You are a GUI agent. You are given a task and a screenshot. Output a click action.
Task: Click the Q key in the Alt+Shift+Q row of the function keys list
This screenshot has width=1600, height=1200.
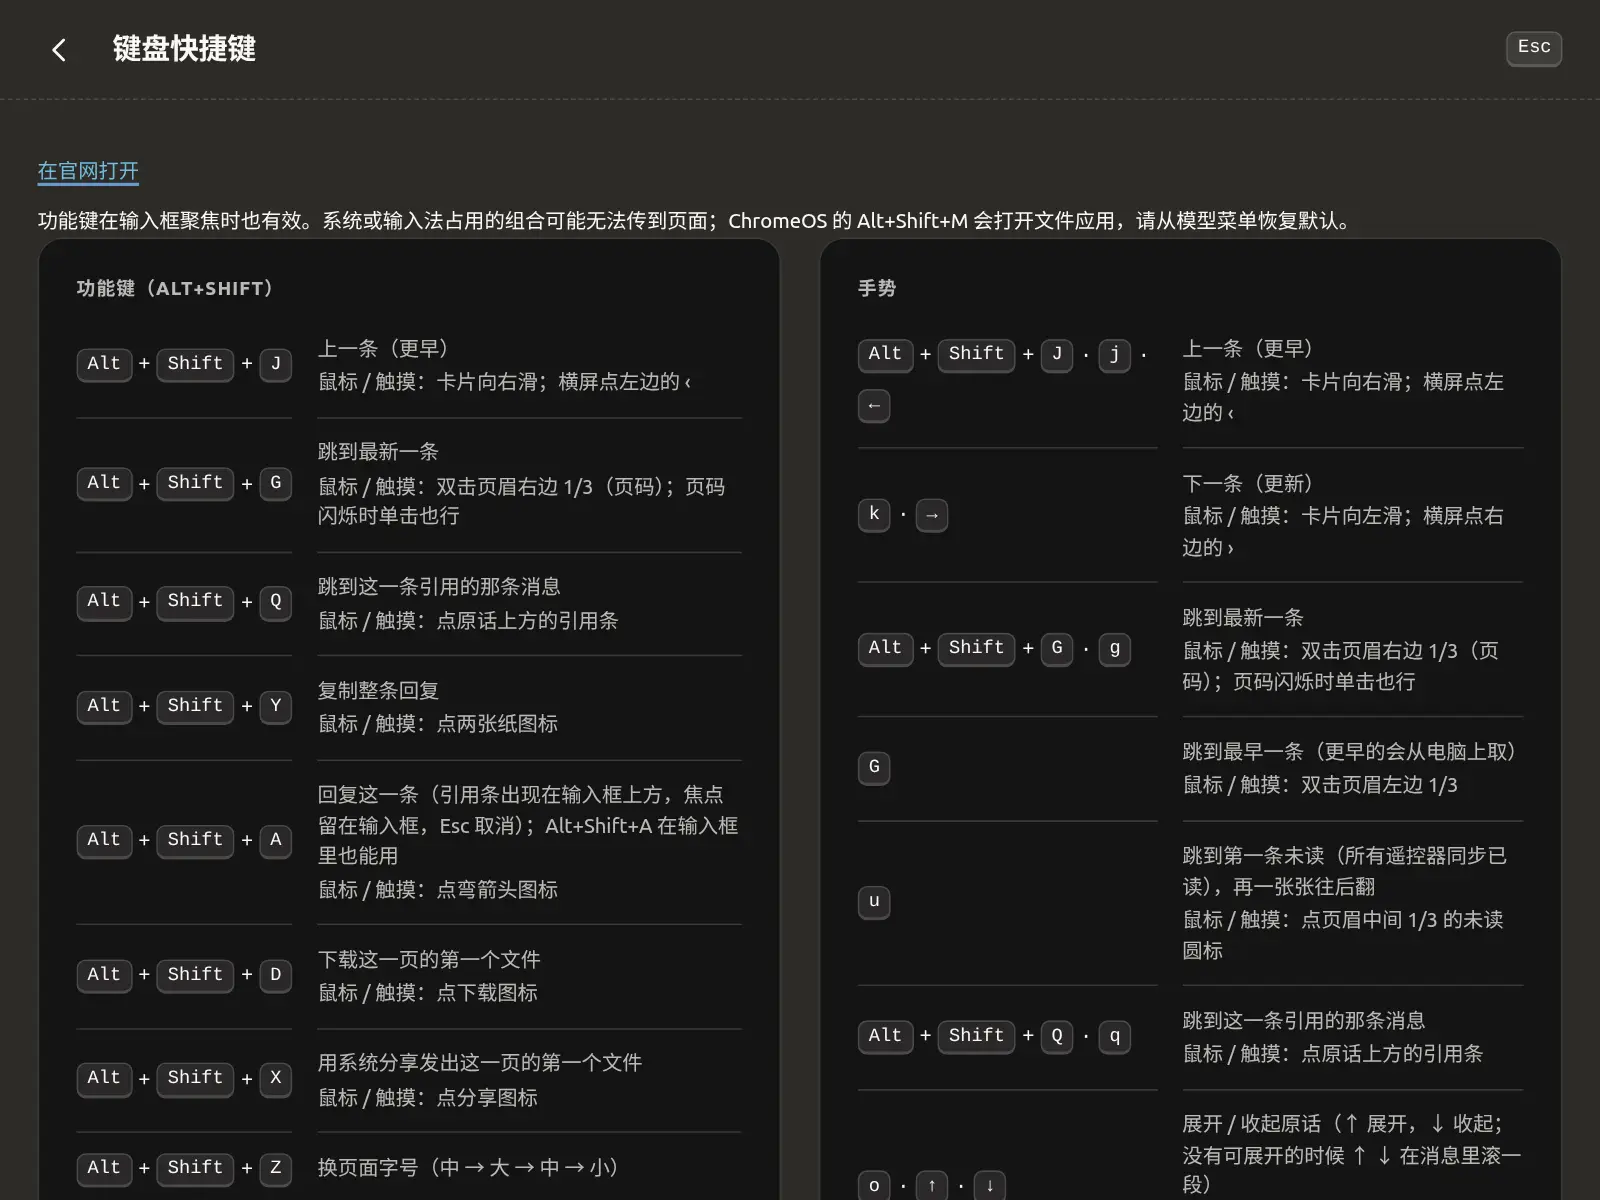276,601
